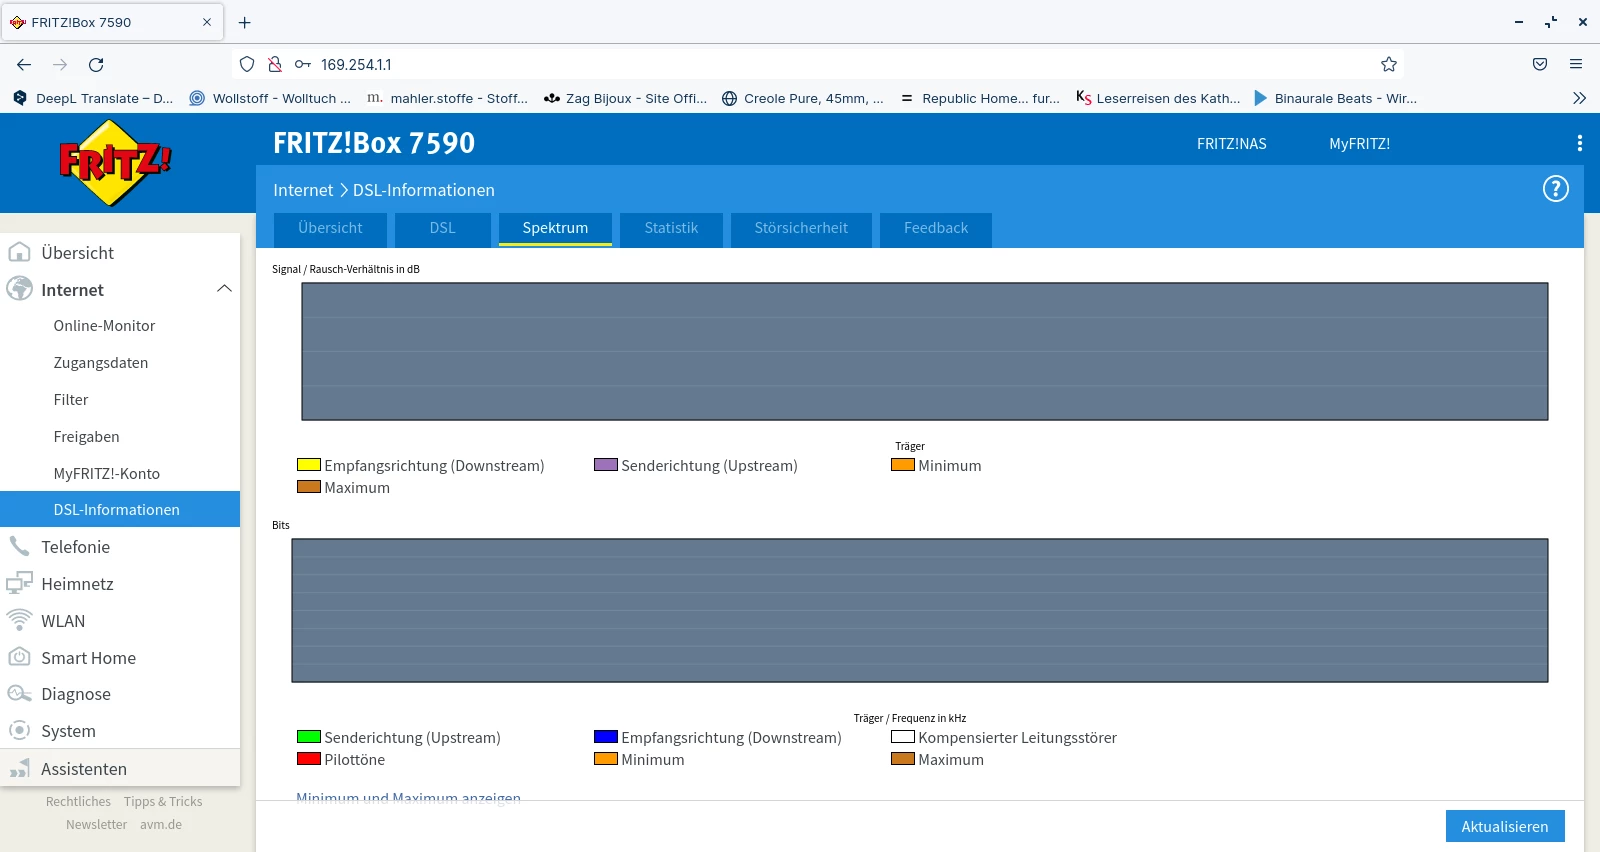Bookmark this page with the star icon
The width and height of the screenshot is (1600, 852).
pos(1389,65)
